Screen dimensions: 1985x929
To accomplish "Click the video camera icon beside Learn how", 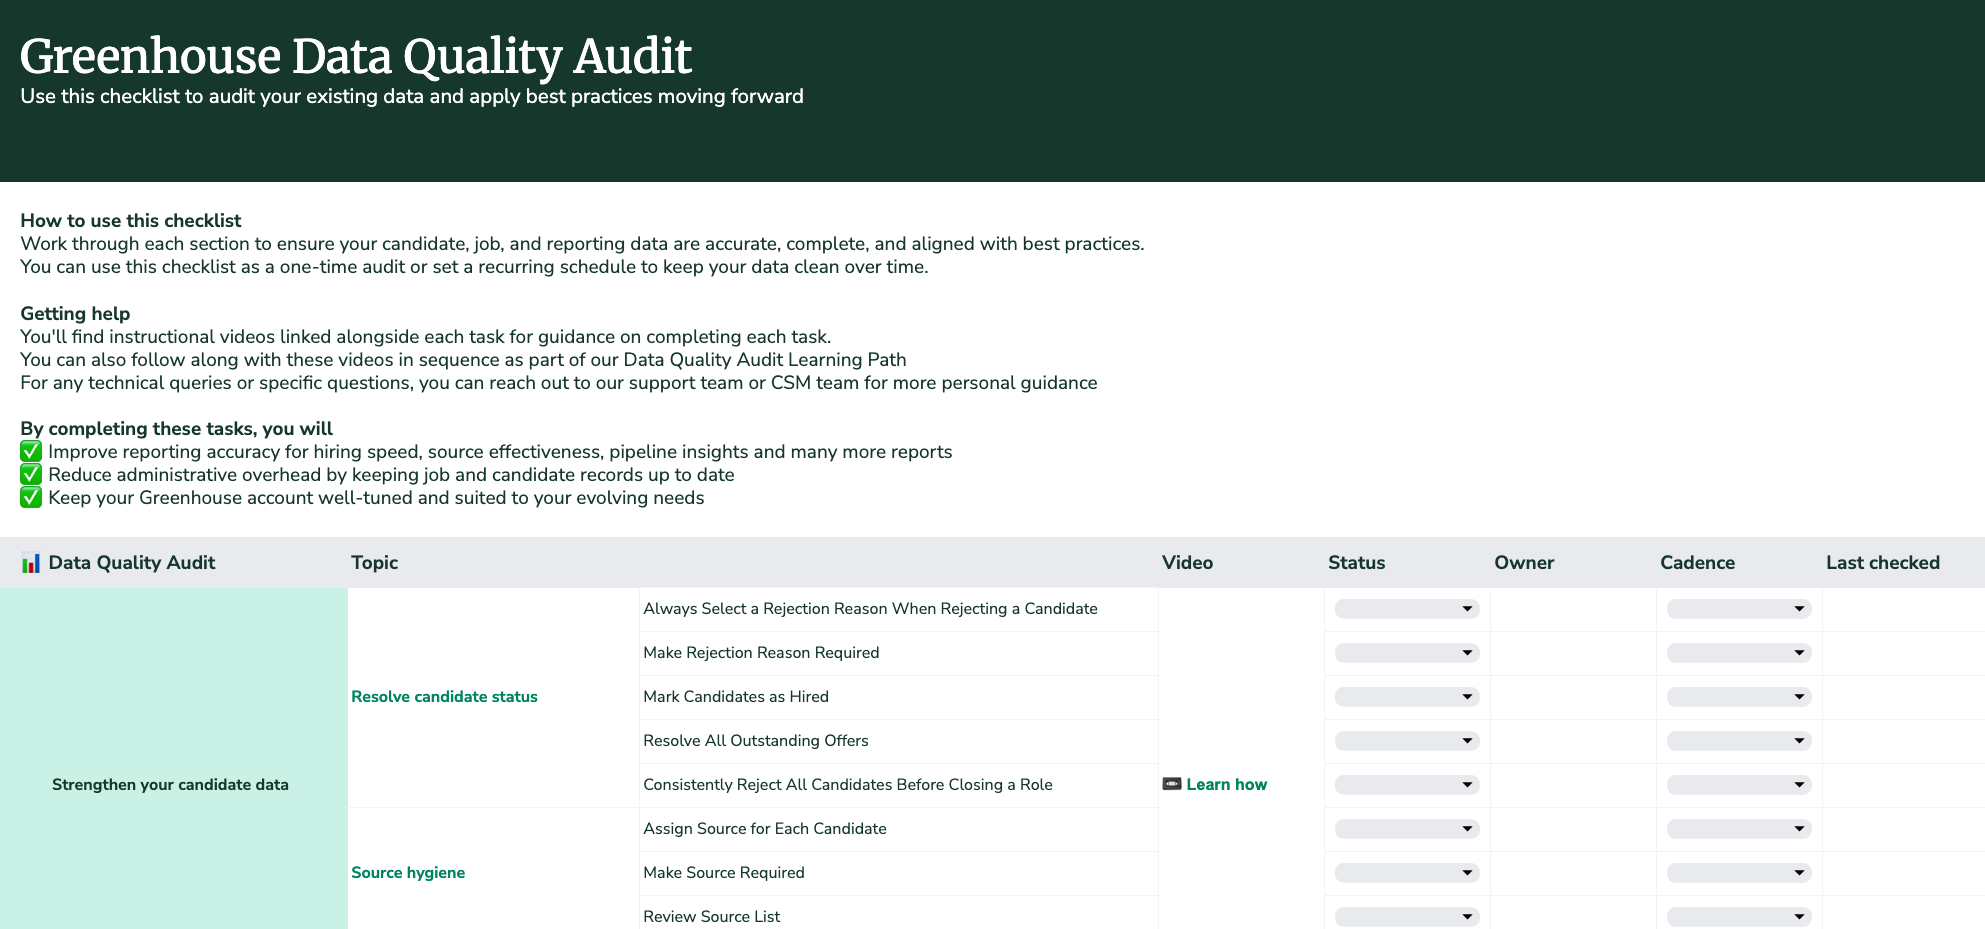I will click(1172, 784).
